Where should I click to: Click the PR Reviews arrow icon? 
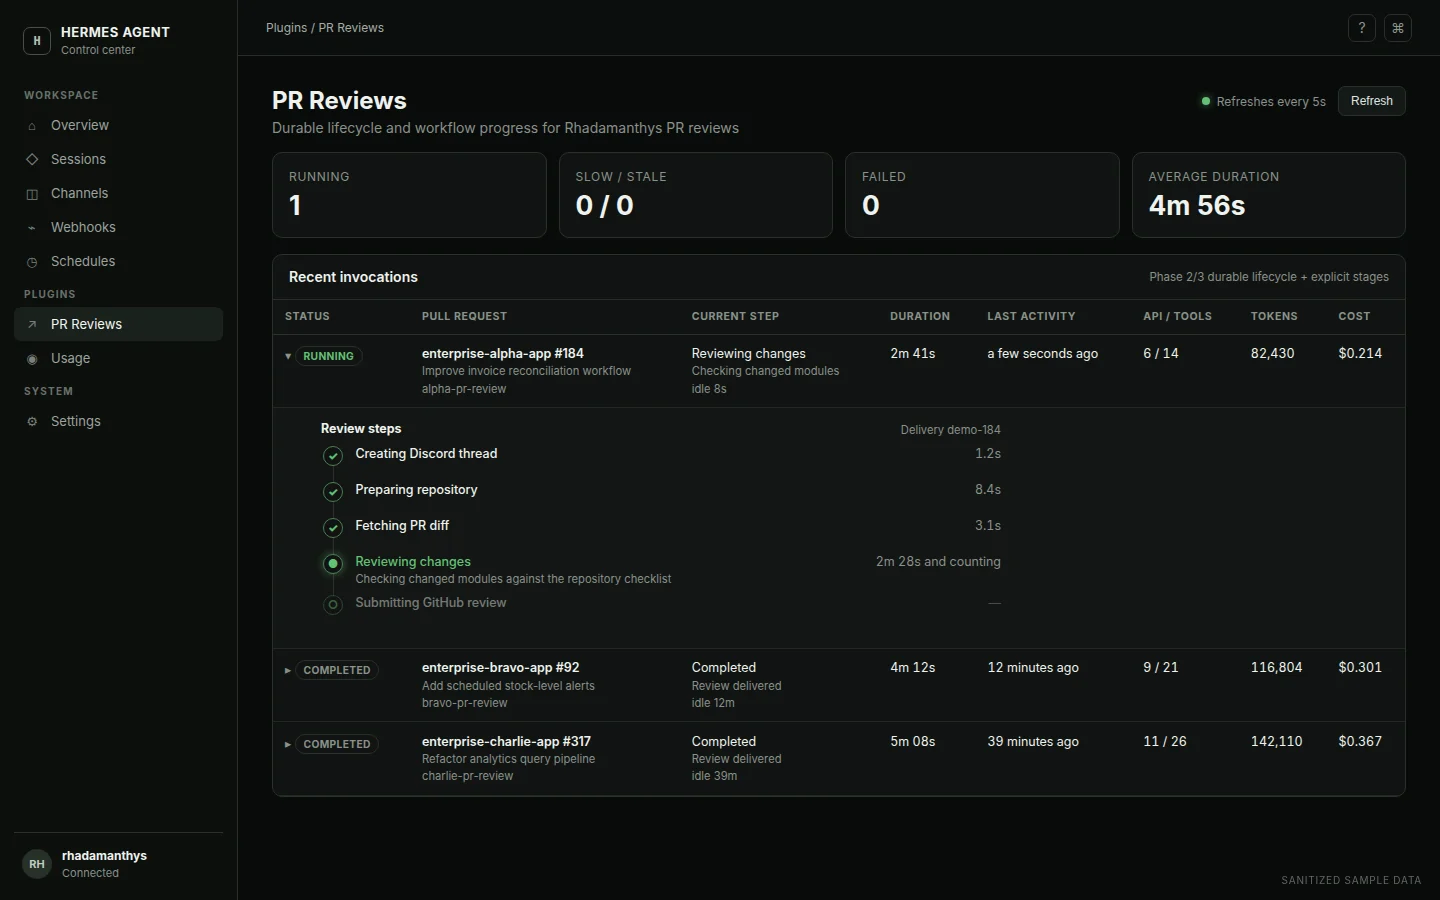coord(32,325)
